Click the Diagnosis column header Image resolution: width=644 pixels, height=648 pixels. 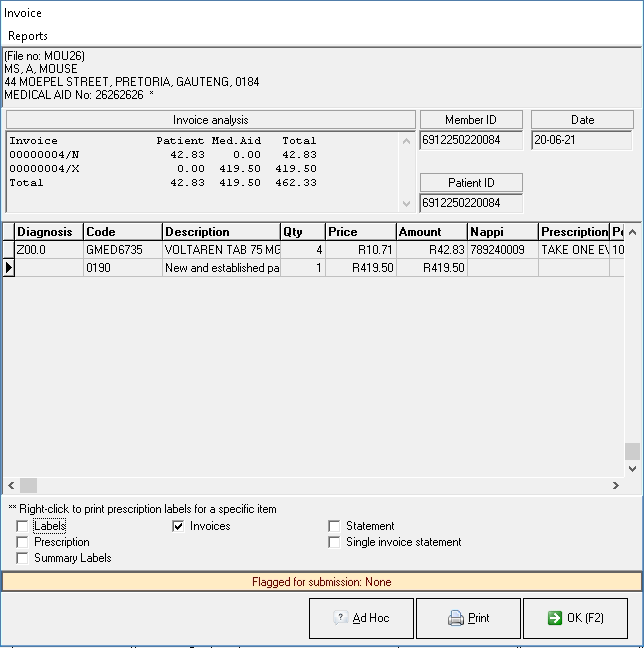[49, 232]
